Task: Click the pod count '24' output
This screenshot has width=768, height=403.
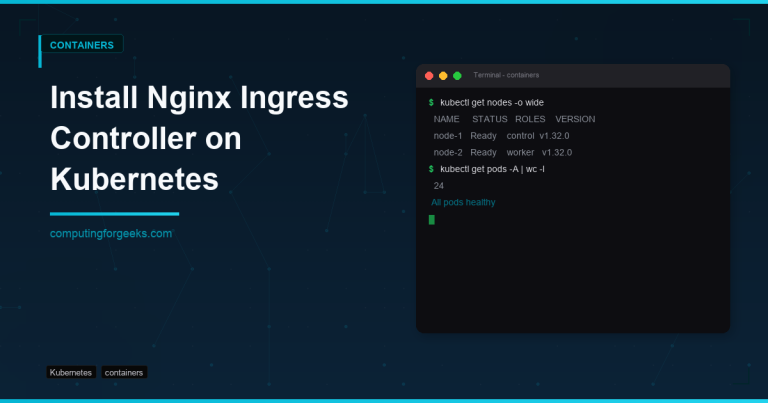Action: pyautogui.click(x=438, y=186)
